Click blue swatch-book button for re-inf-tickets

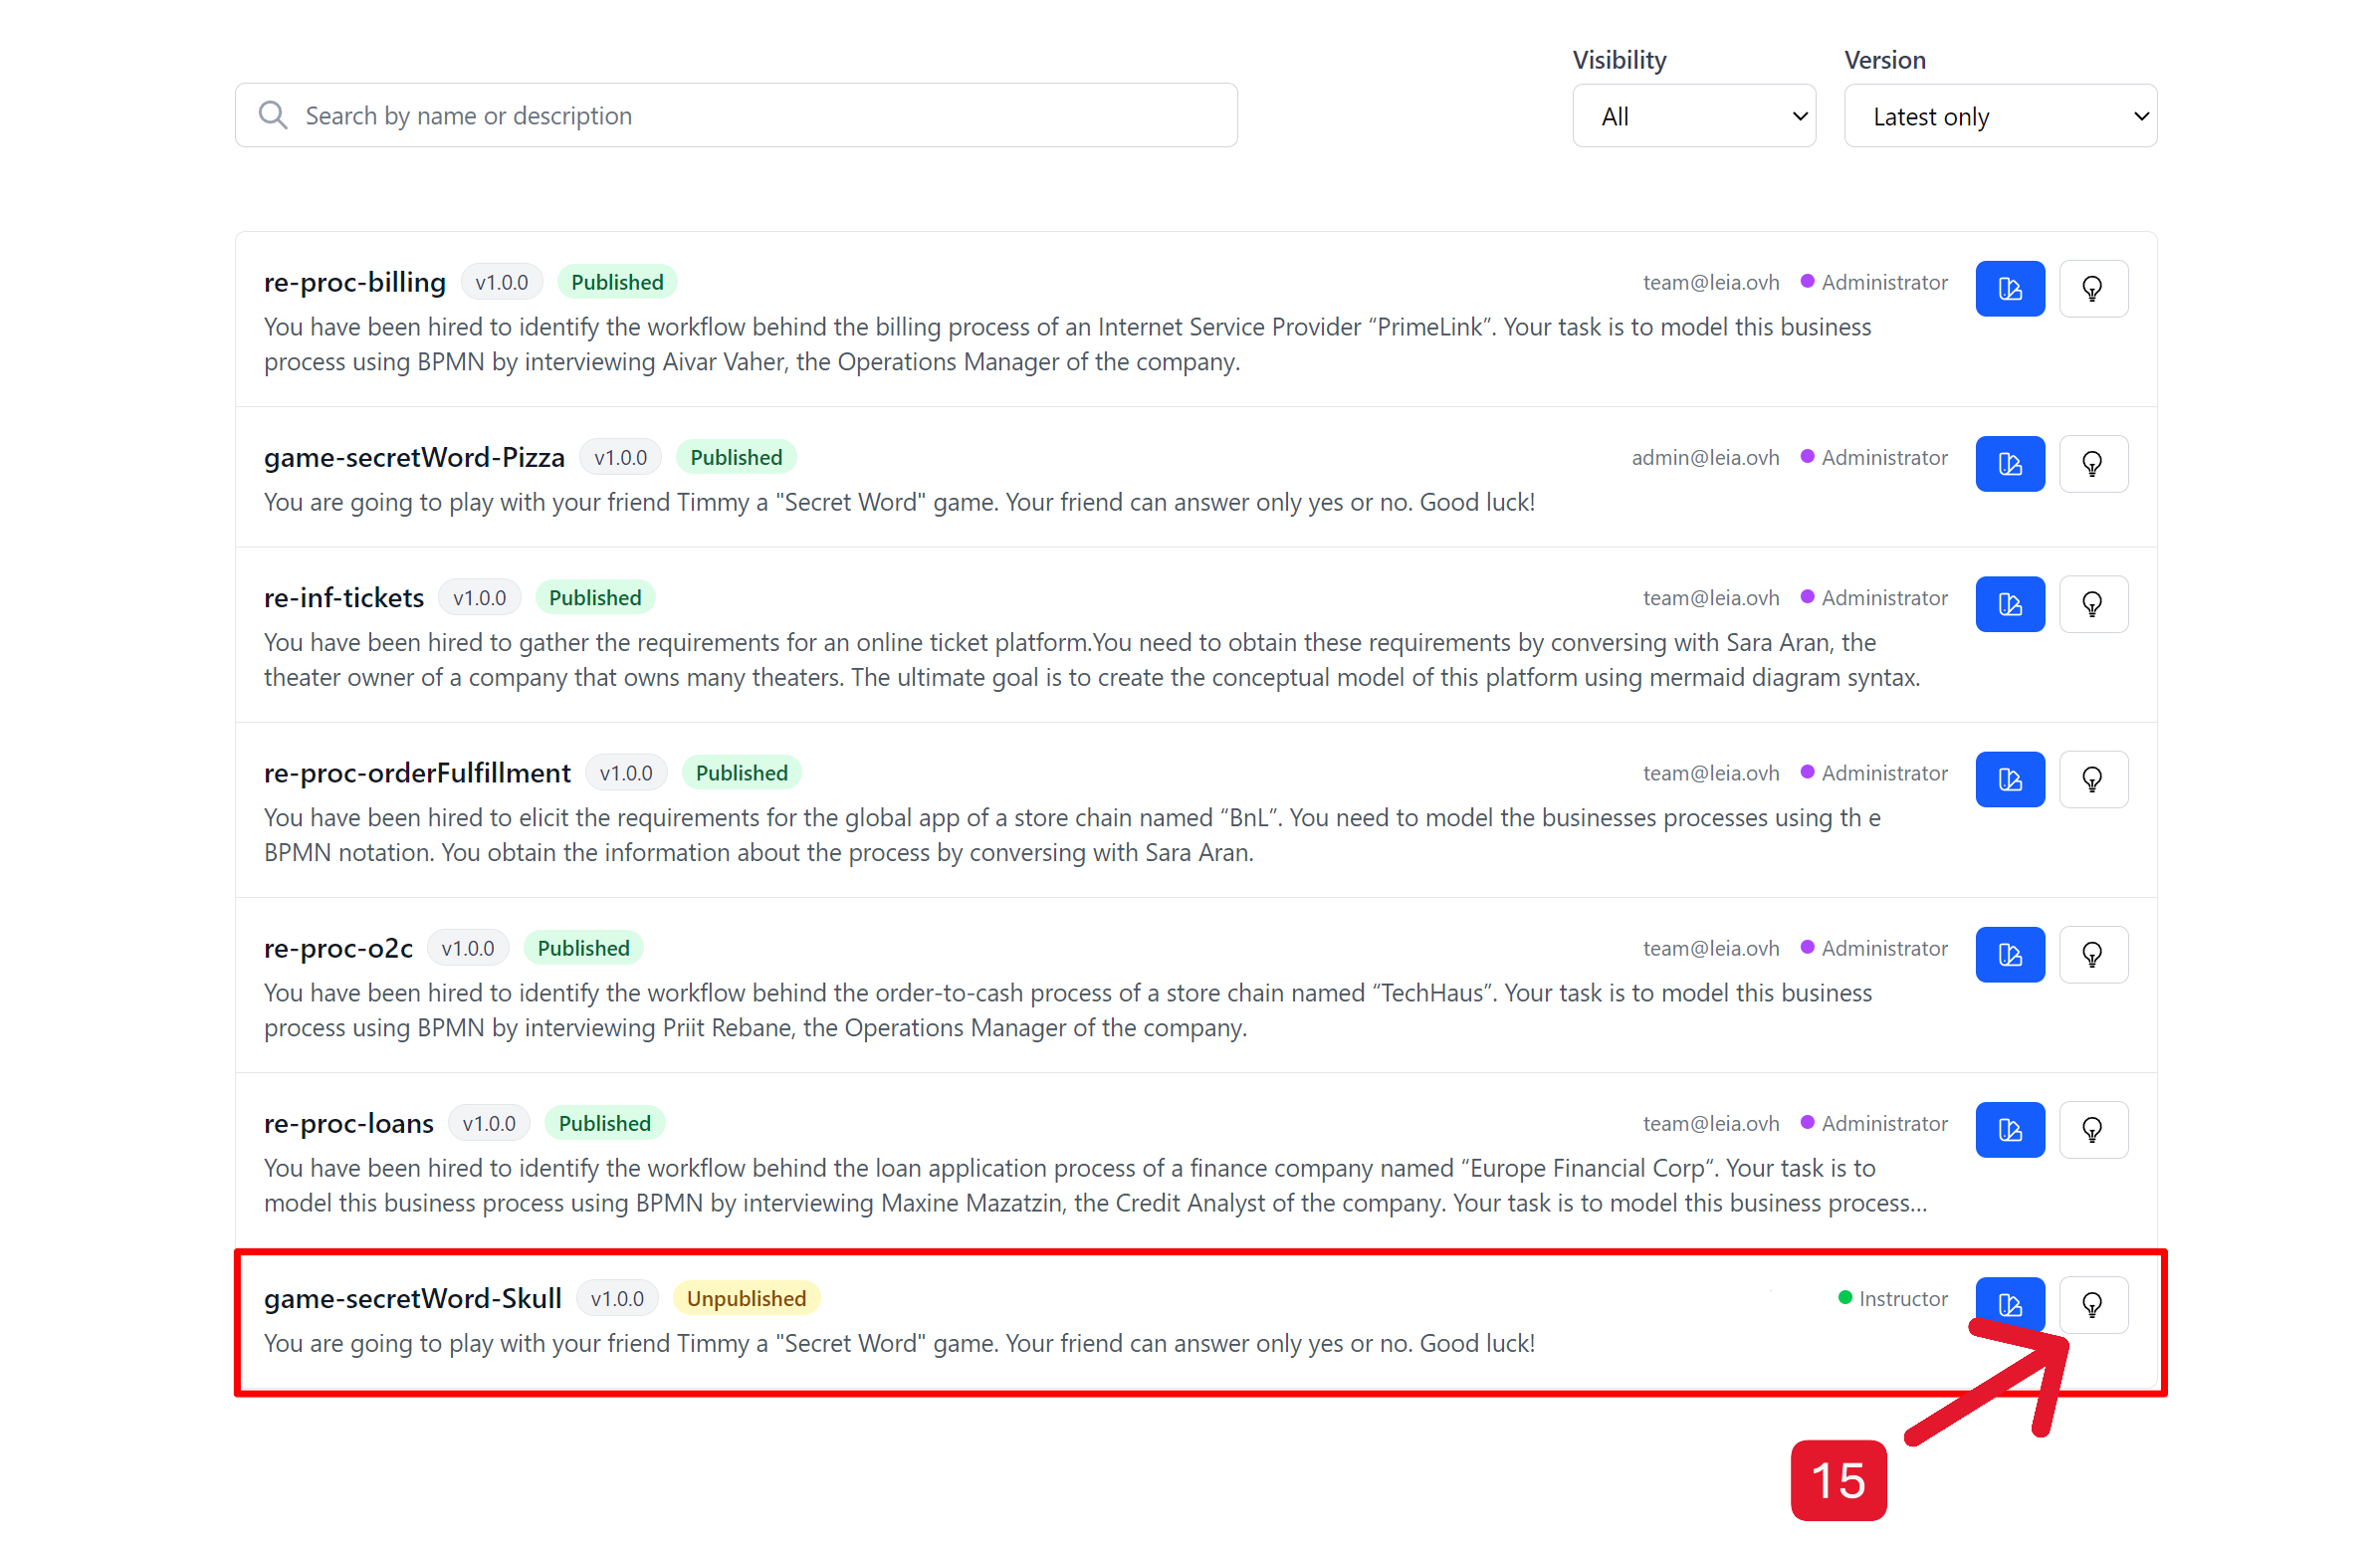tap(2009, 604)
